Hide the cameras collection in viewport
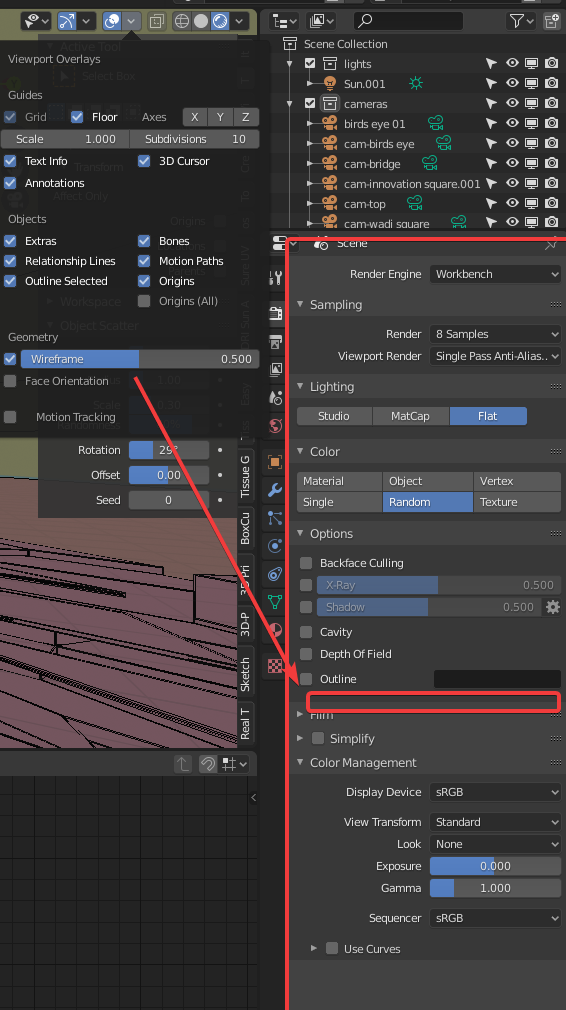Image resolution: width=566 pixels, height=1010 pixels. (512, 104)
